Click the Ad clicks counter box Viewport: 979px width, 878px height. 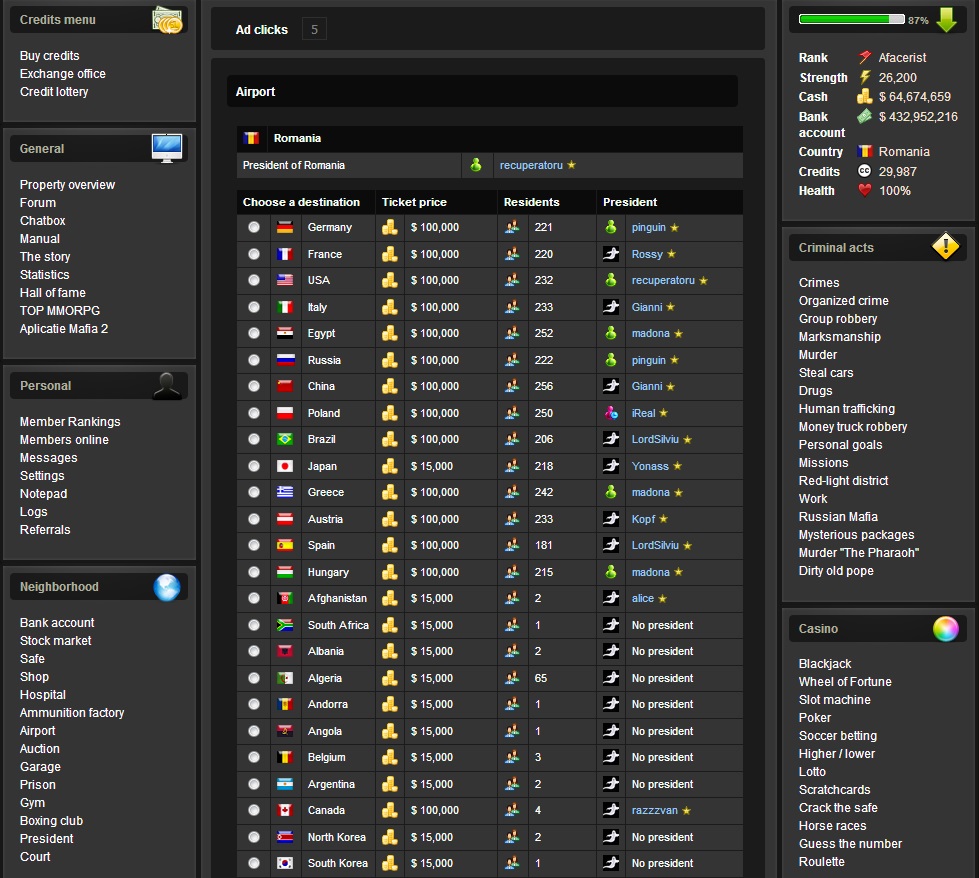click(314, 29)
